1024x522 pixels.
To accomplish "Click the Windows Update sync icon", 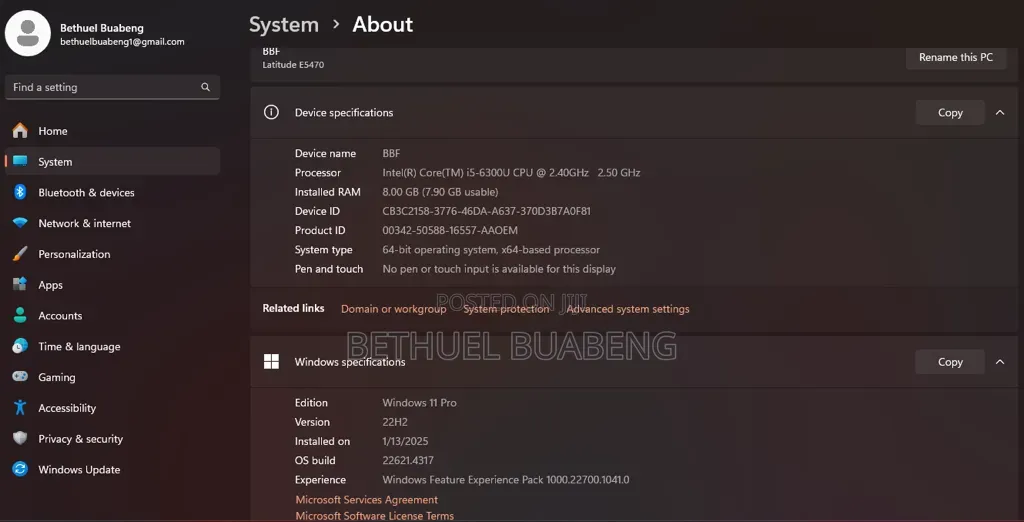I will coord(20,469).
